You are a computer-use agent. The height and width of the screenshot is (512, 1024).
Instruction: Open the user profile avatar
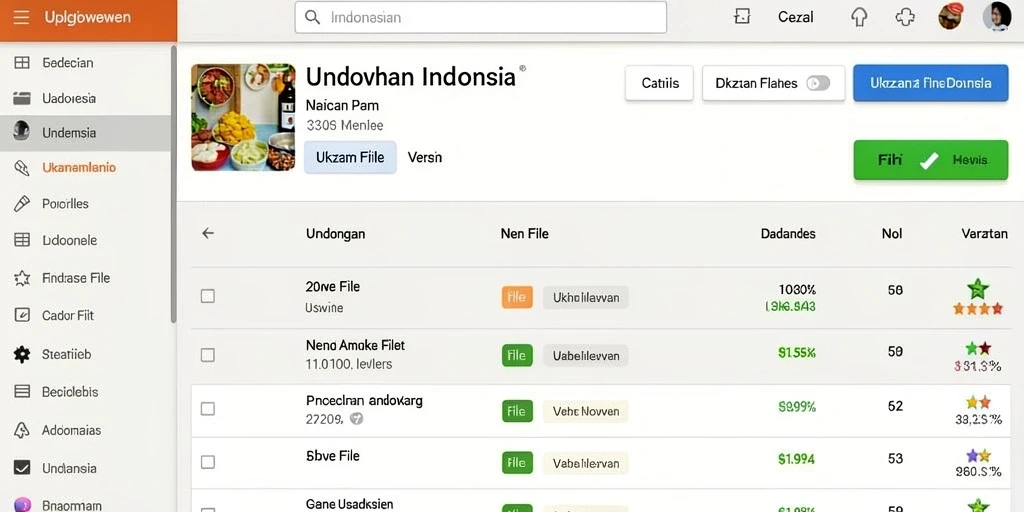(997, 16)
